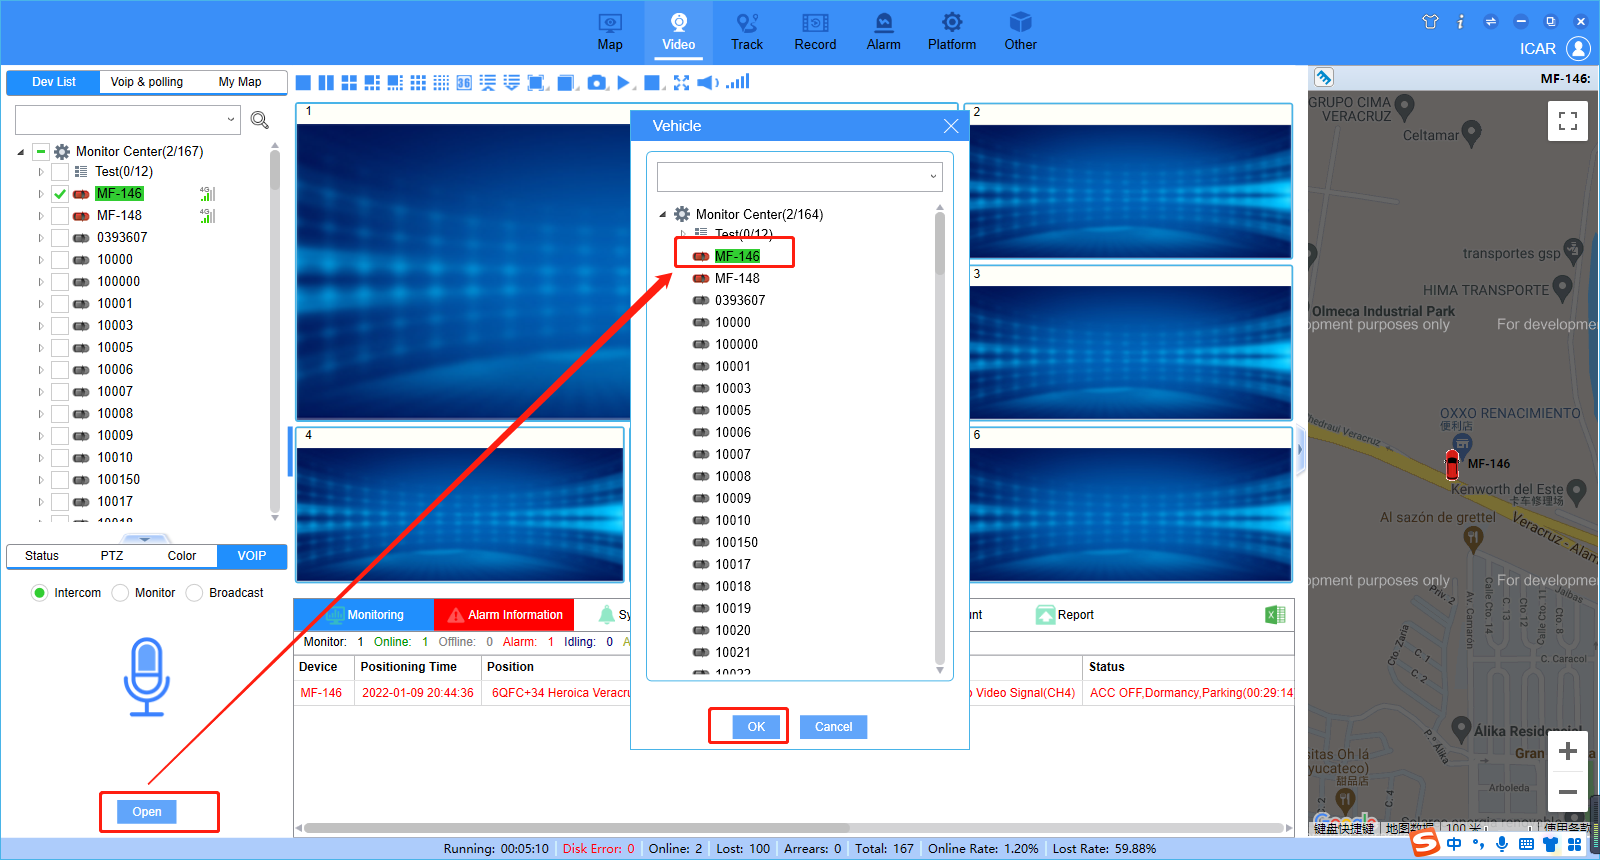This screenshot has width=1600, height=860.
Task: Select the Intercom radio button
Action: (39, 593)
